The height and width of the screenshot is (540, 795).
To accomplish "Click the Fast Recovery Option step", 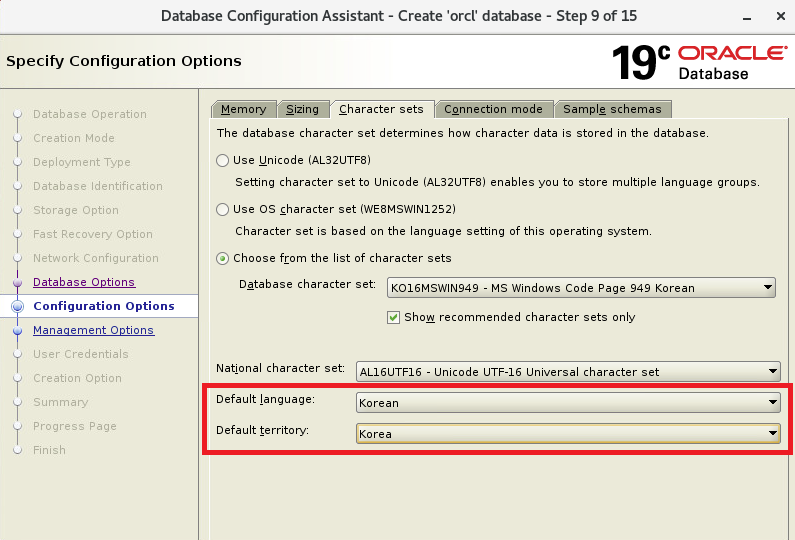I will 93,234.
